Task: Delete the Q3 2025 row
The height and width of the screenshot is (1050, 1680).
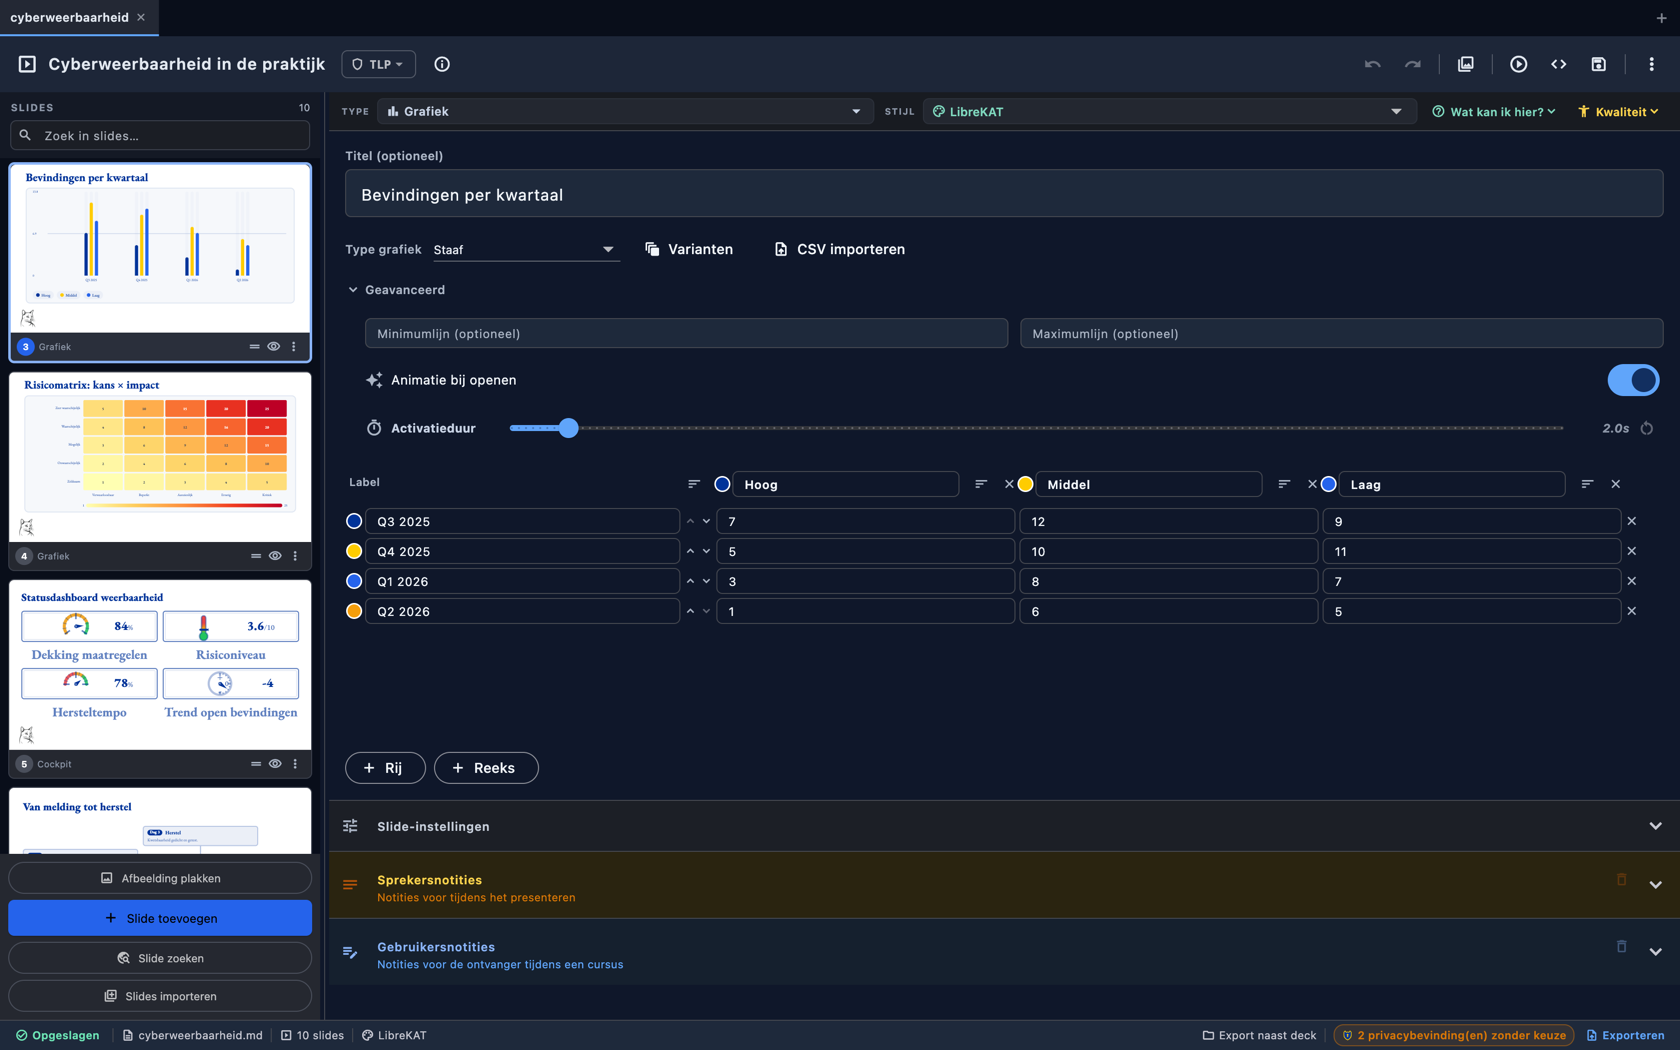Action: pyautogui.click(x=1631, y=521)
